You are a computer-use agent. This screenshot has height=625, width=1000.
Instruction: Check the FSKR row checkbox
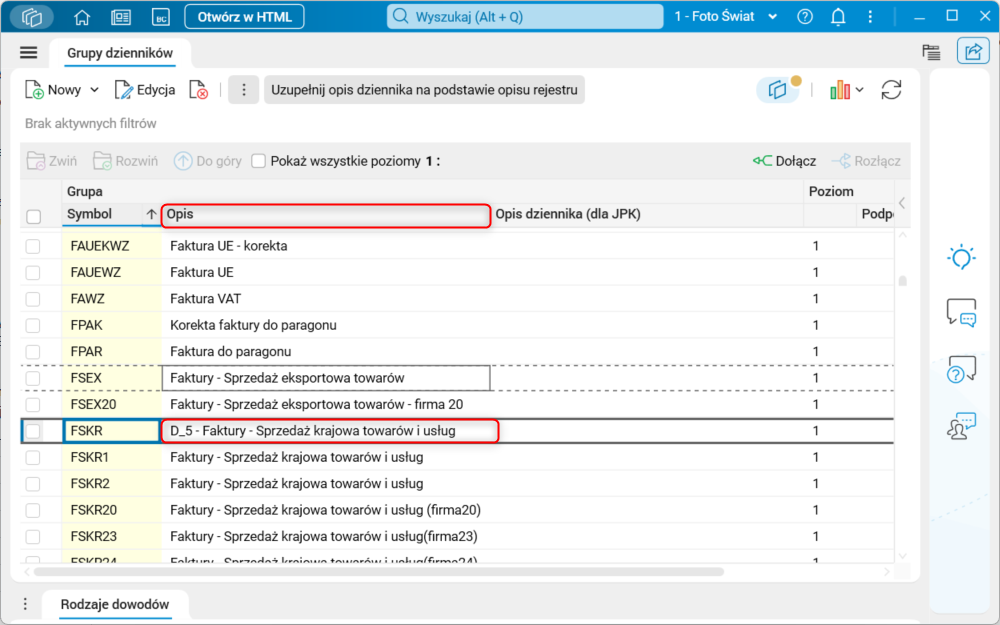tap(33, 431)
